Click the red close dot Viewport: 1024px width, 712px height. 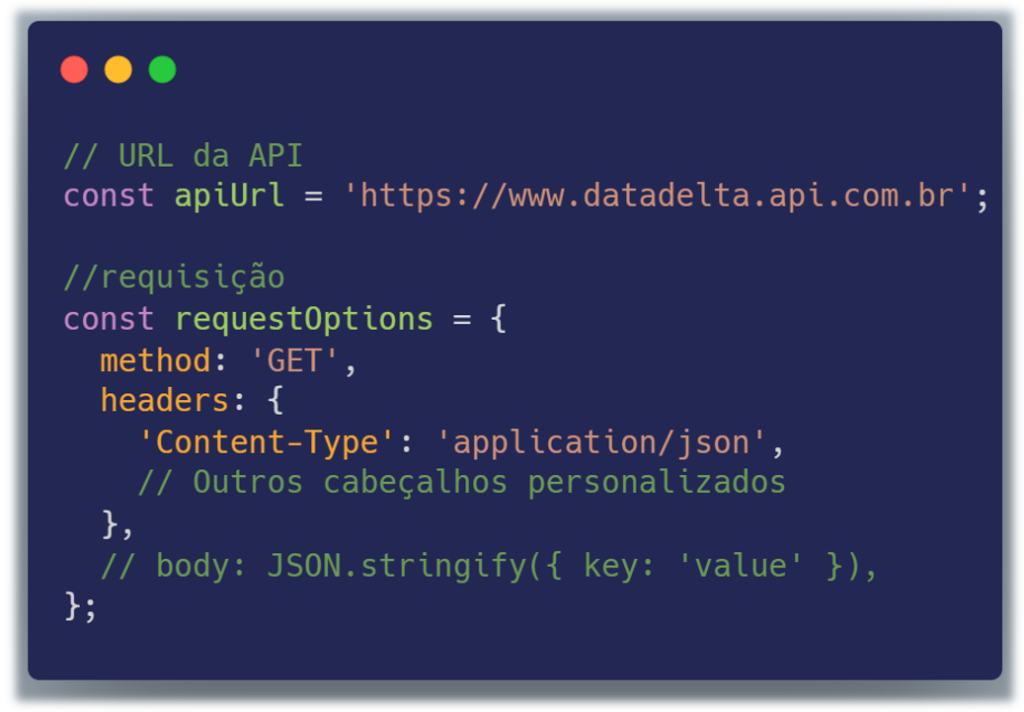pos(74,69)
